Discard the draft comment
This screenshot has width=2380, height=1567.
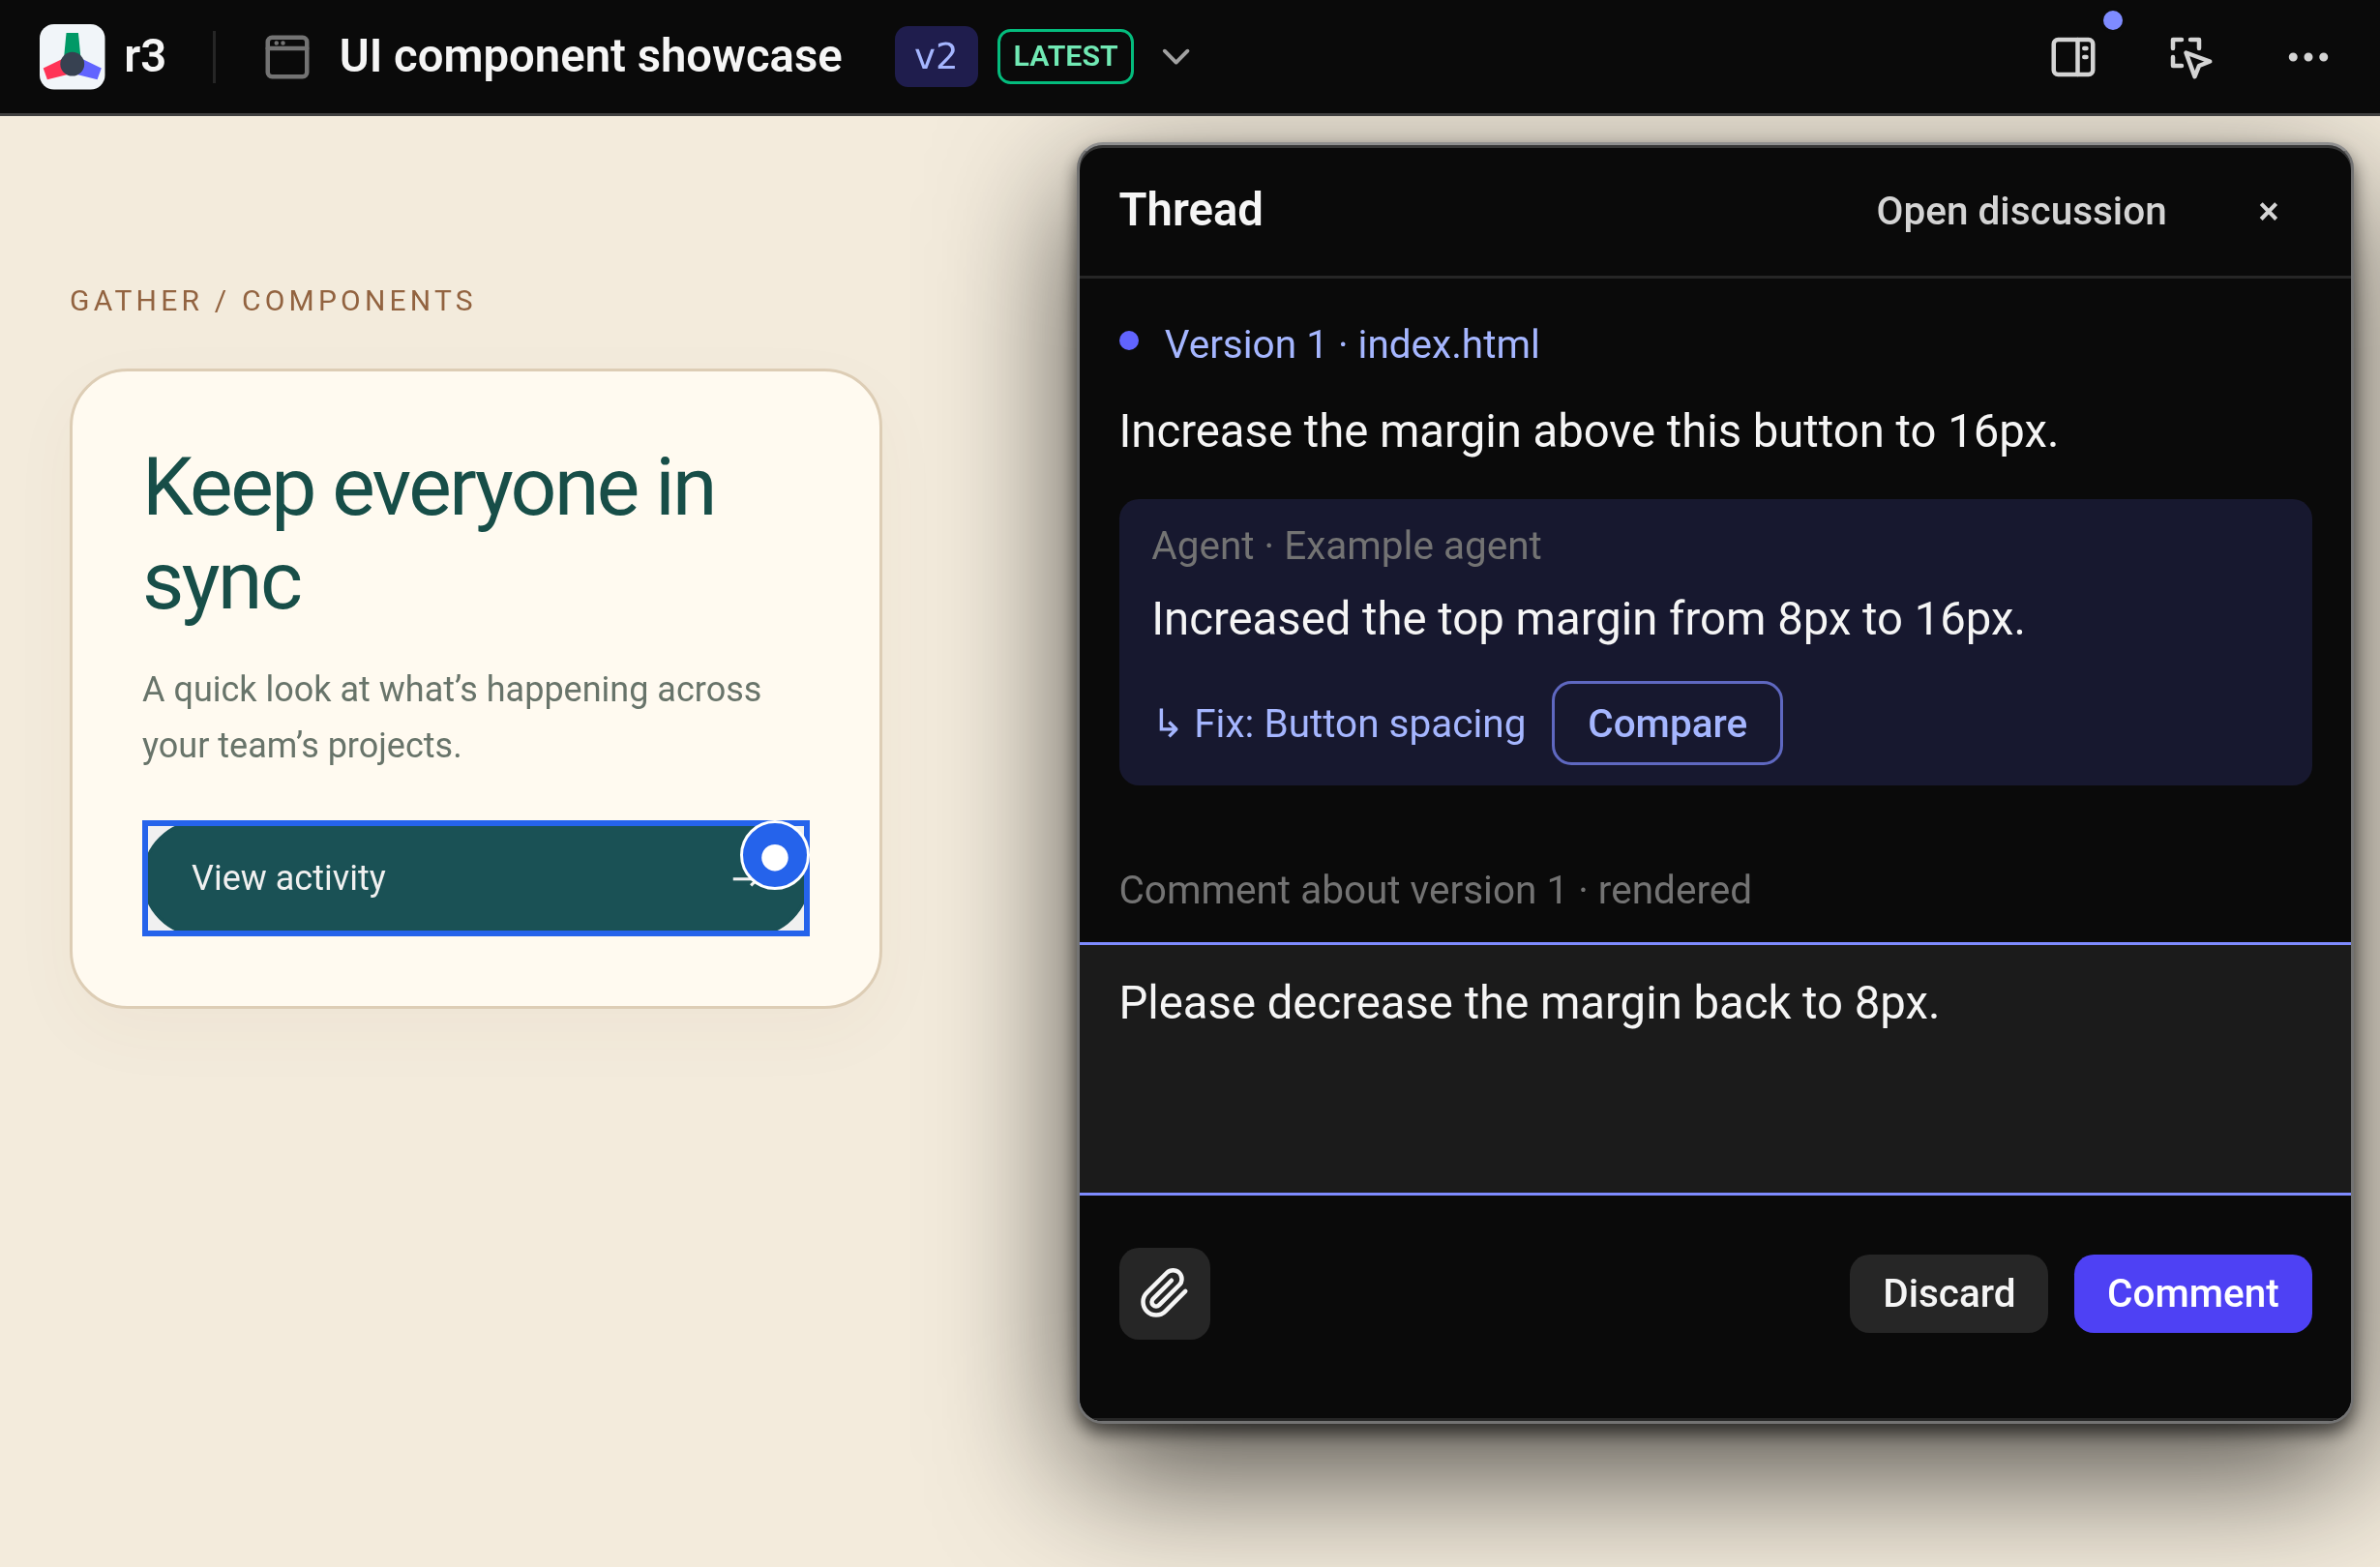point(1948,1293)
